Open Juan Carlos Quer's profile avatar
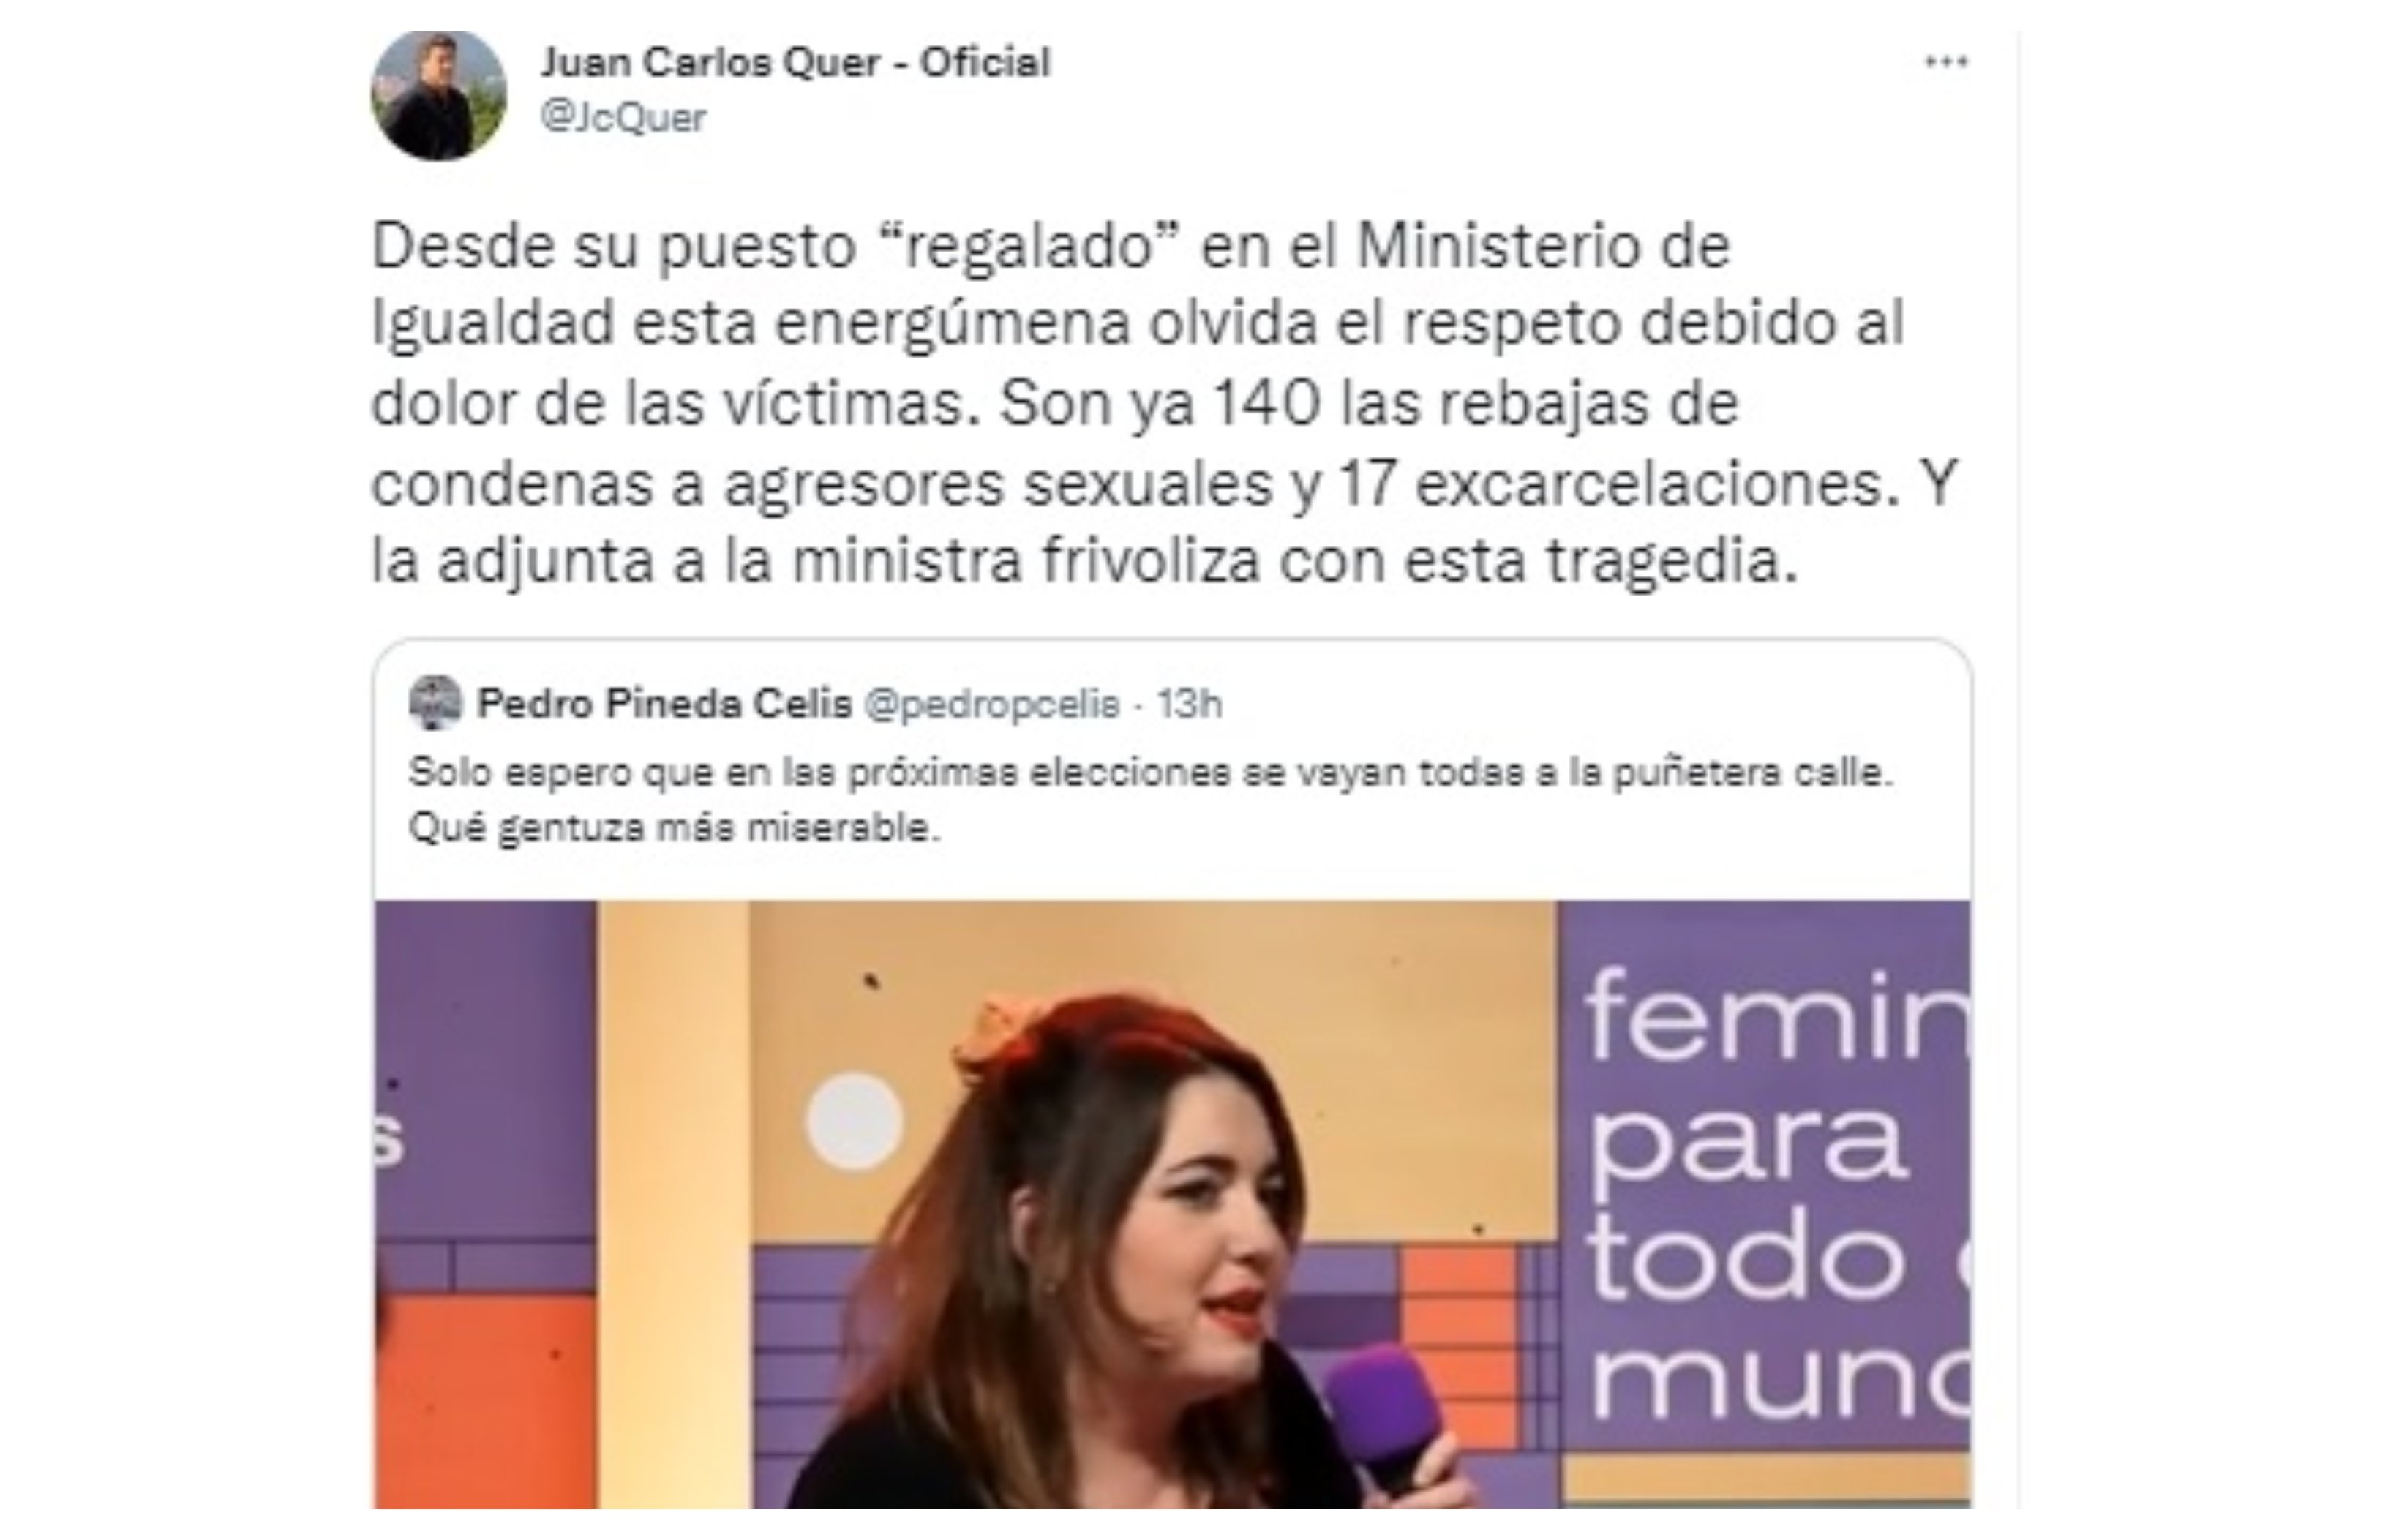Viewport: 2388px width, 1540px height. click(x=438, y=95)
